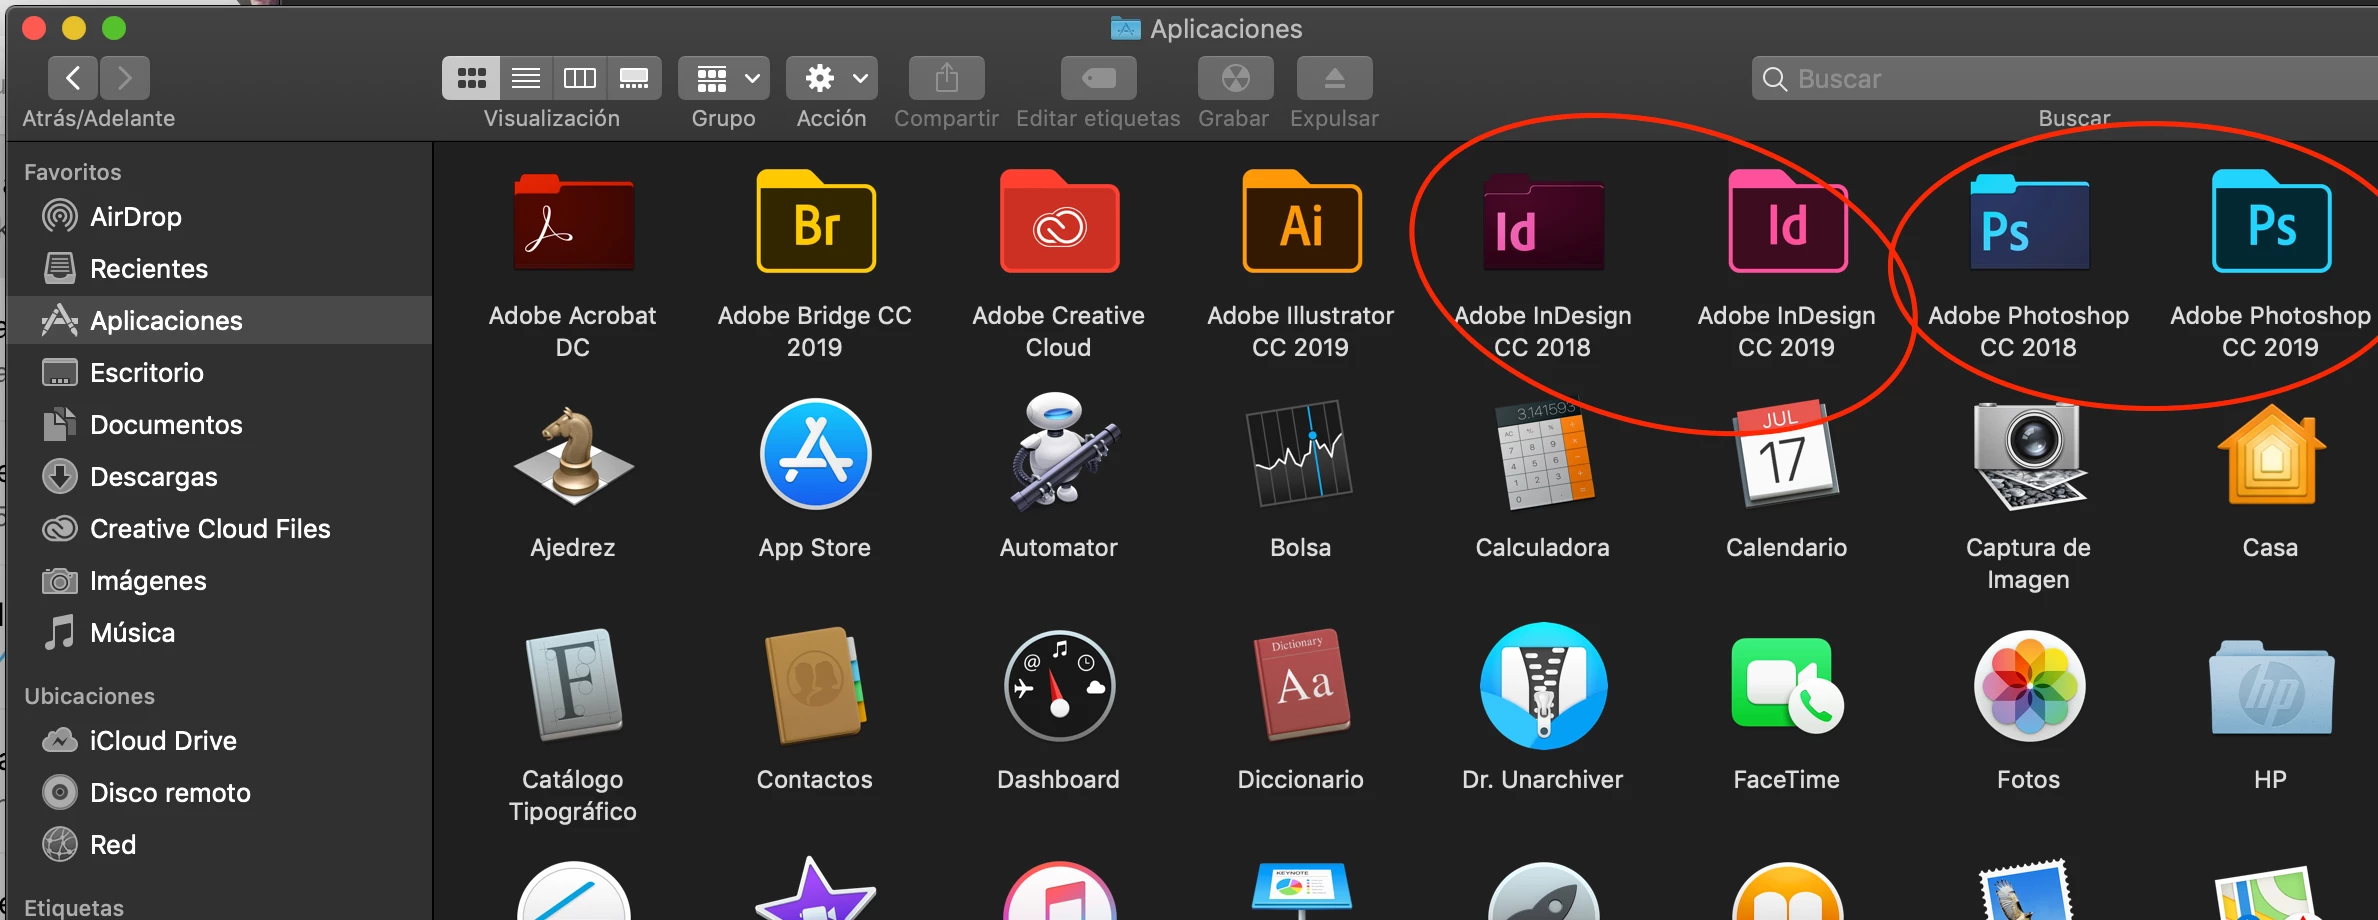Click the Compartir share button
2378x920 pixels.
pyautogui.click(x=947, y=78)
